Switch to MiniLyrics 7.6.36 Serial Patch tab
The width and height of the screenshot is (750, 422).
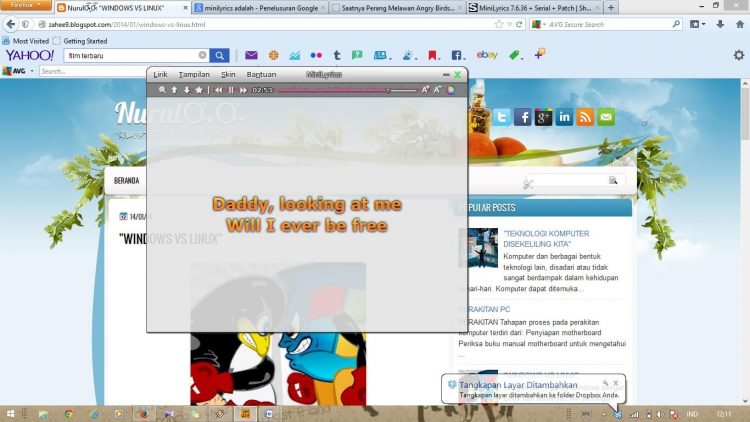point(534,8)
